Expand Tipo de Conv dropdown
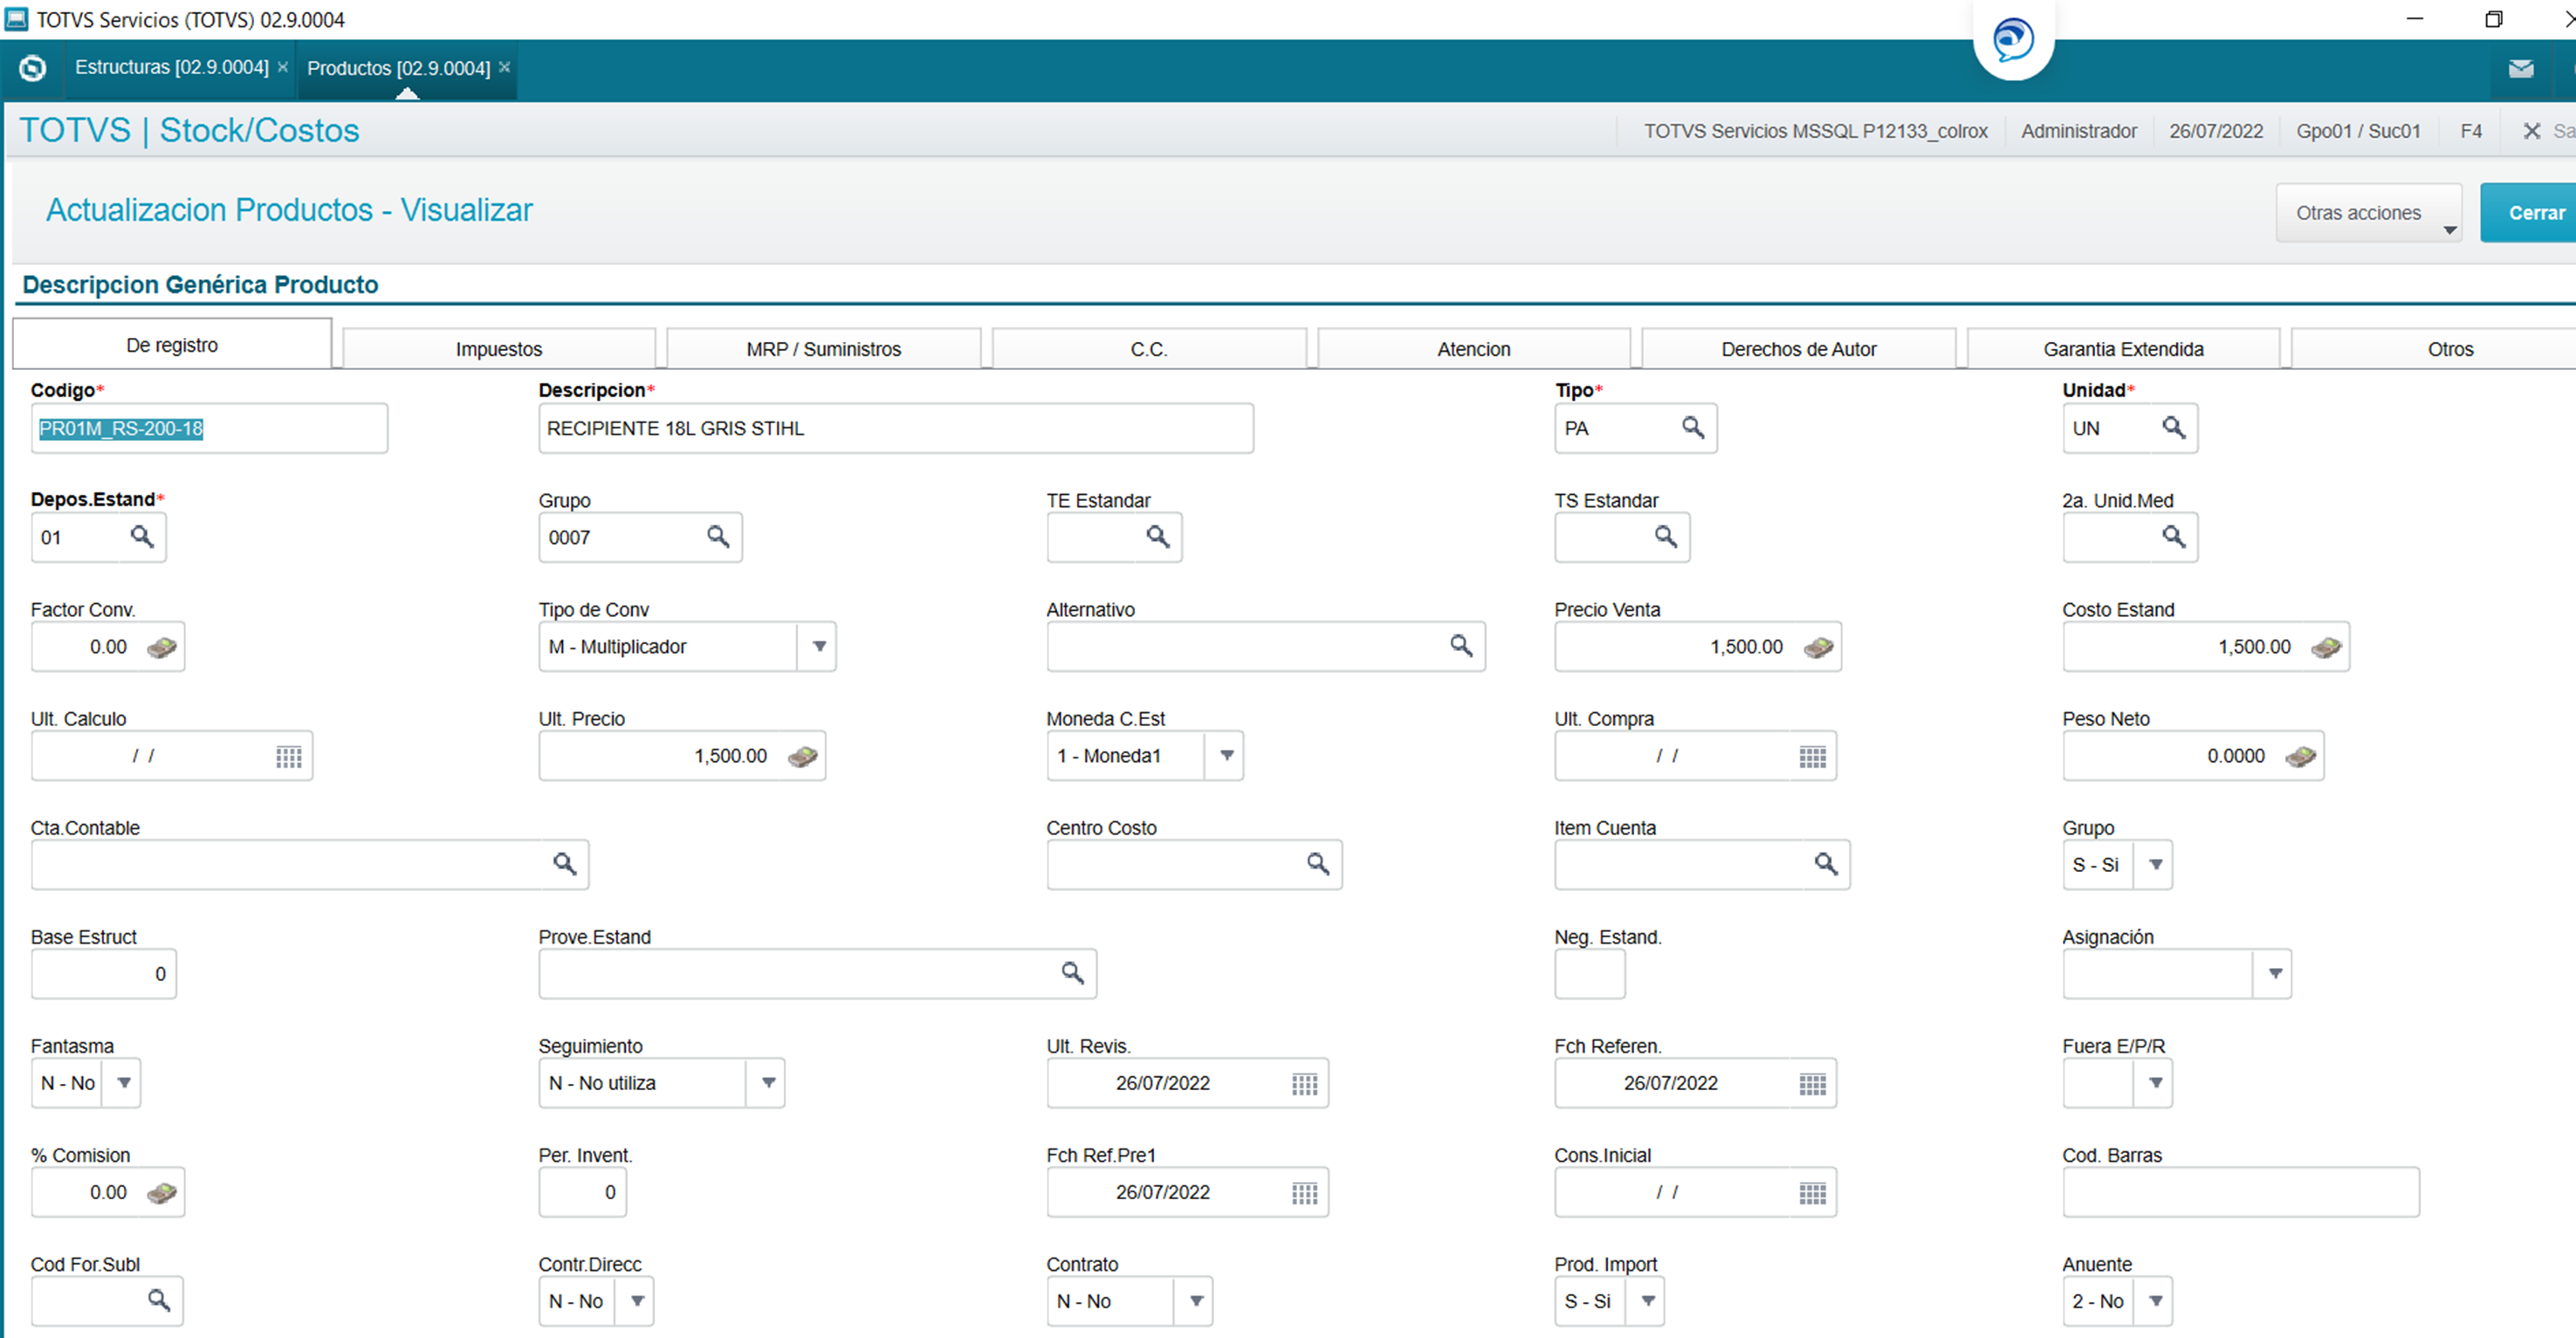Viewport: 2576px width, 1338px height. [818, 647]
